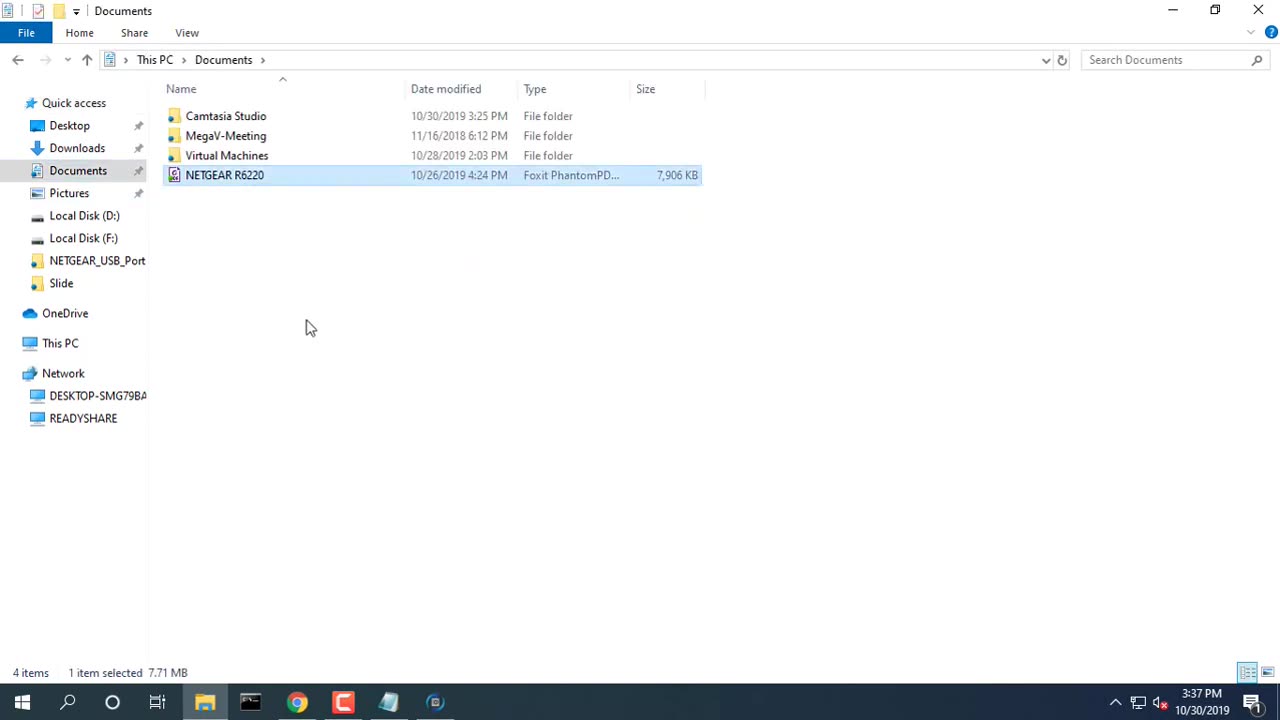This screenshot has height=720, width=1280.
Task: Open the blue Help question mark
Action: tap(1271, 33)
